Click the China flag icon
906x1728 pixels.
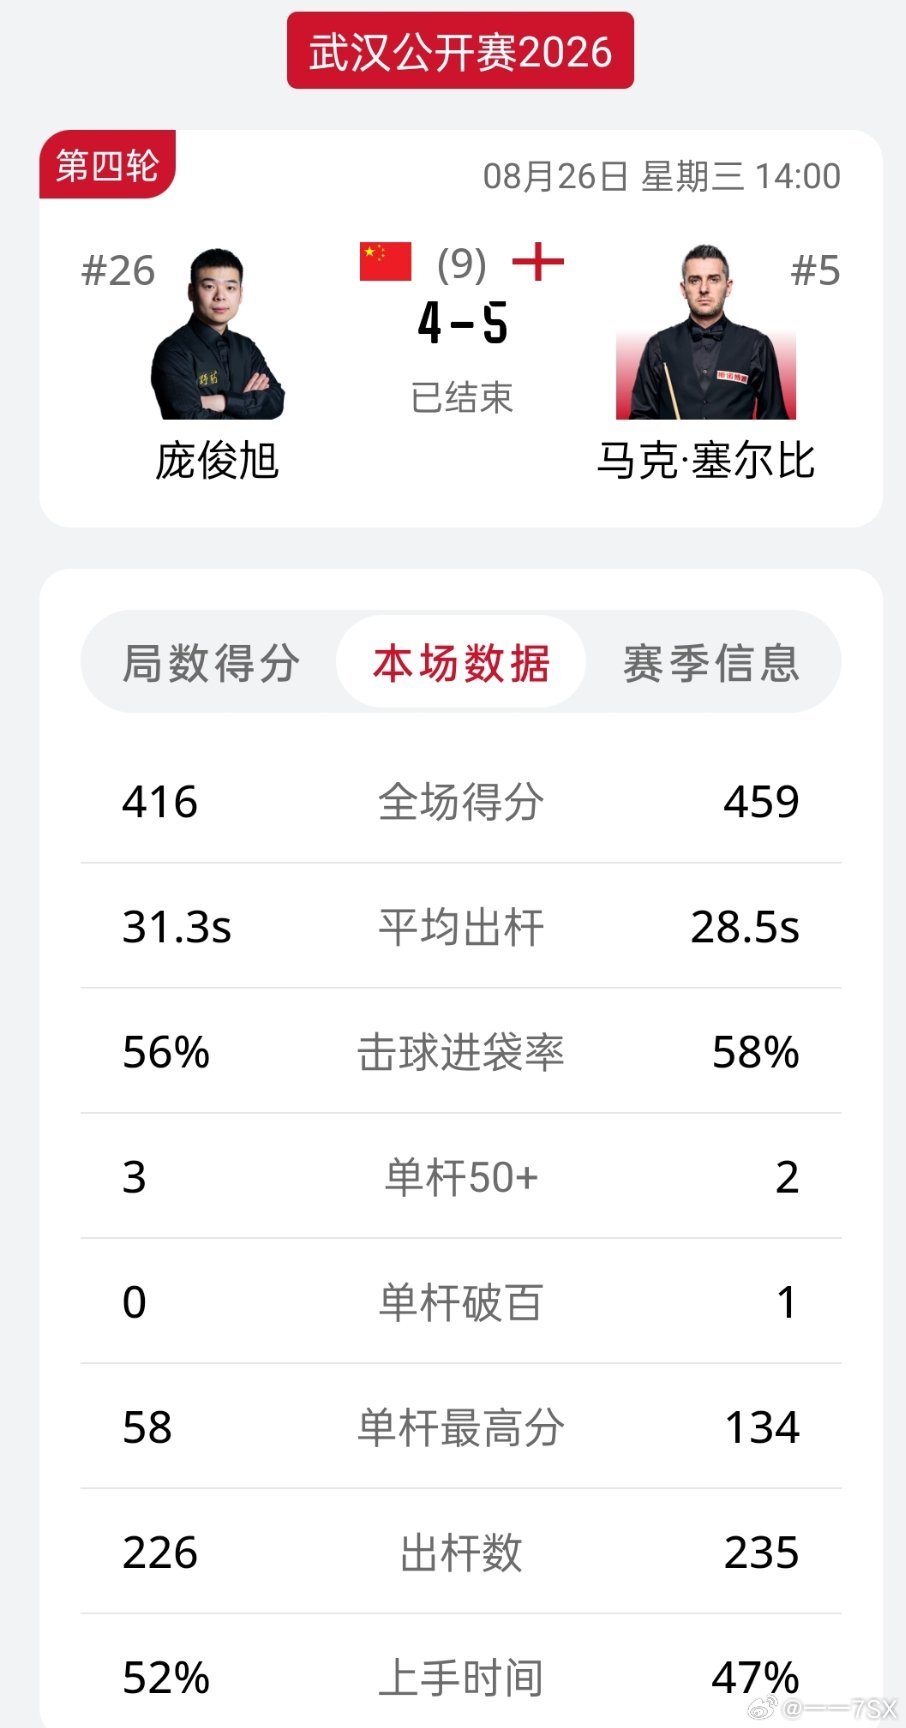pyautogui.click(x=386, y=262)
